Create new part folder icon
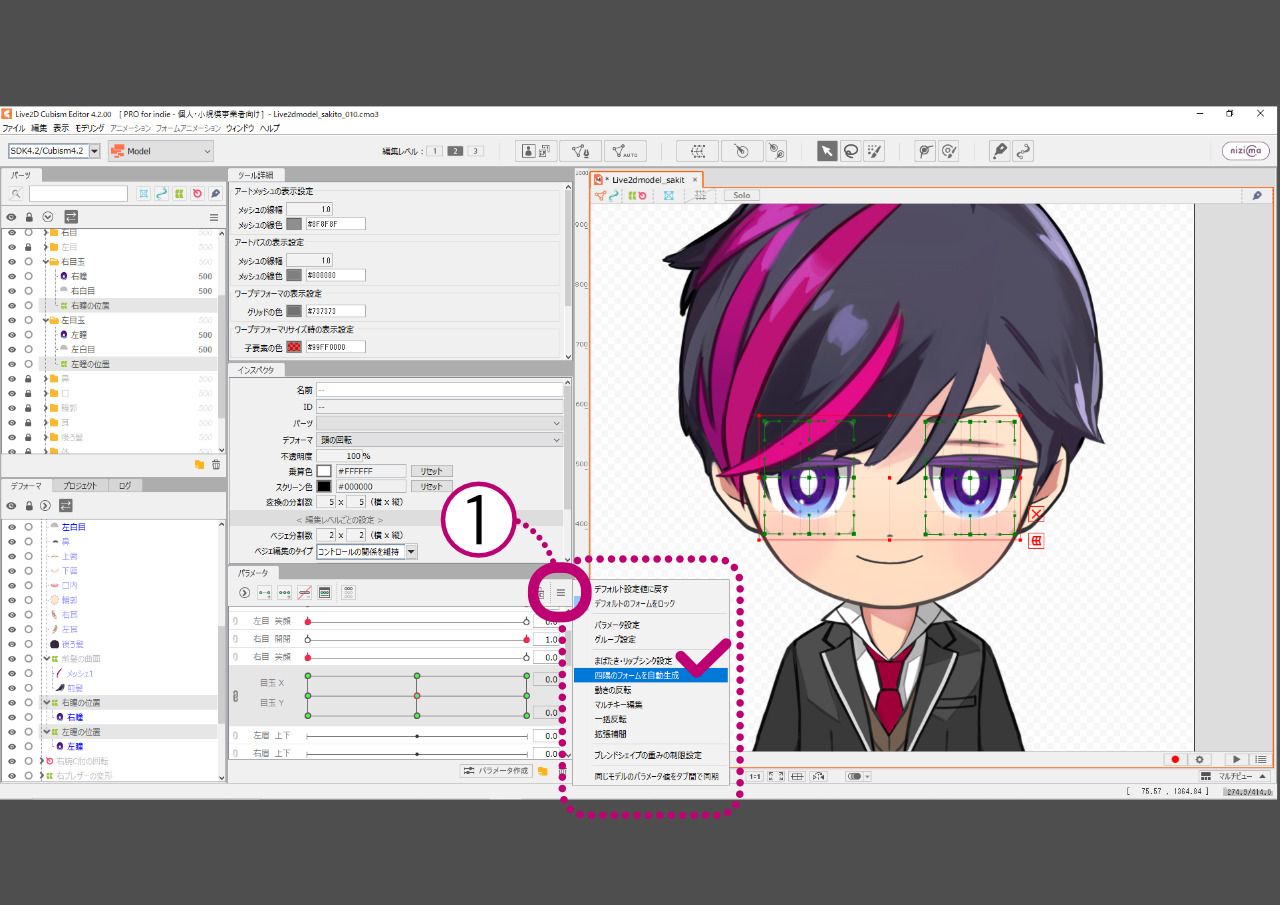Viewport: 1280px width, 905px height. click(199, 464)
